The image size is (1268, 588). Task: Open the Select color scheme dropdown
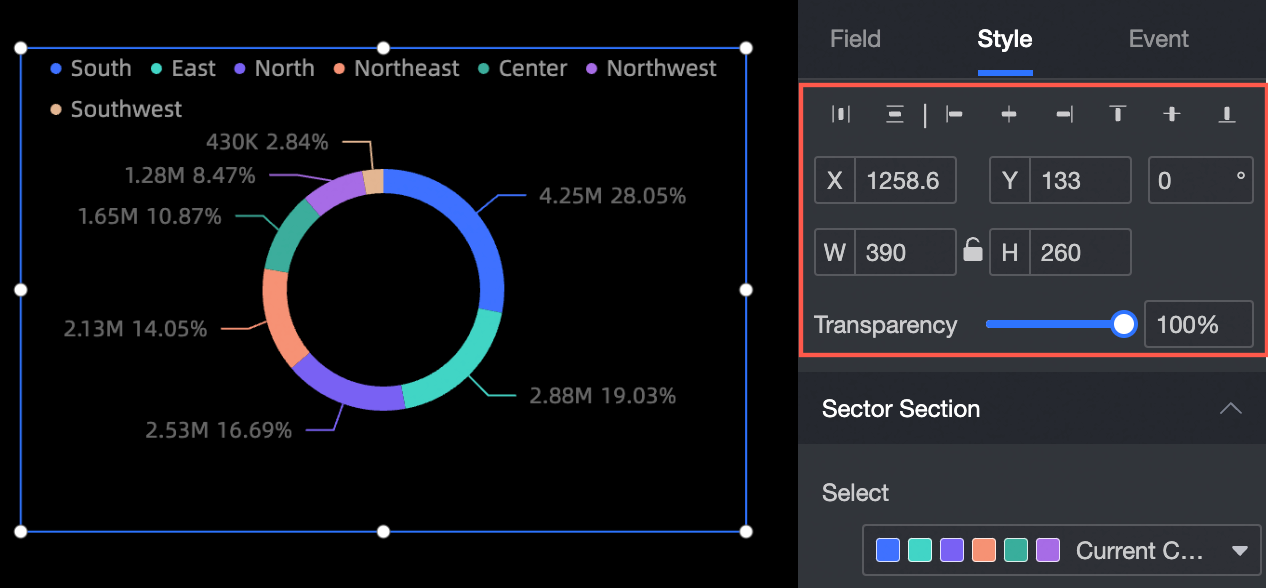(1062, 550)
